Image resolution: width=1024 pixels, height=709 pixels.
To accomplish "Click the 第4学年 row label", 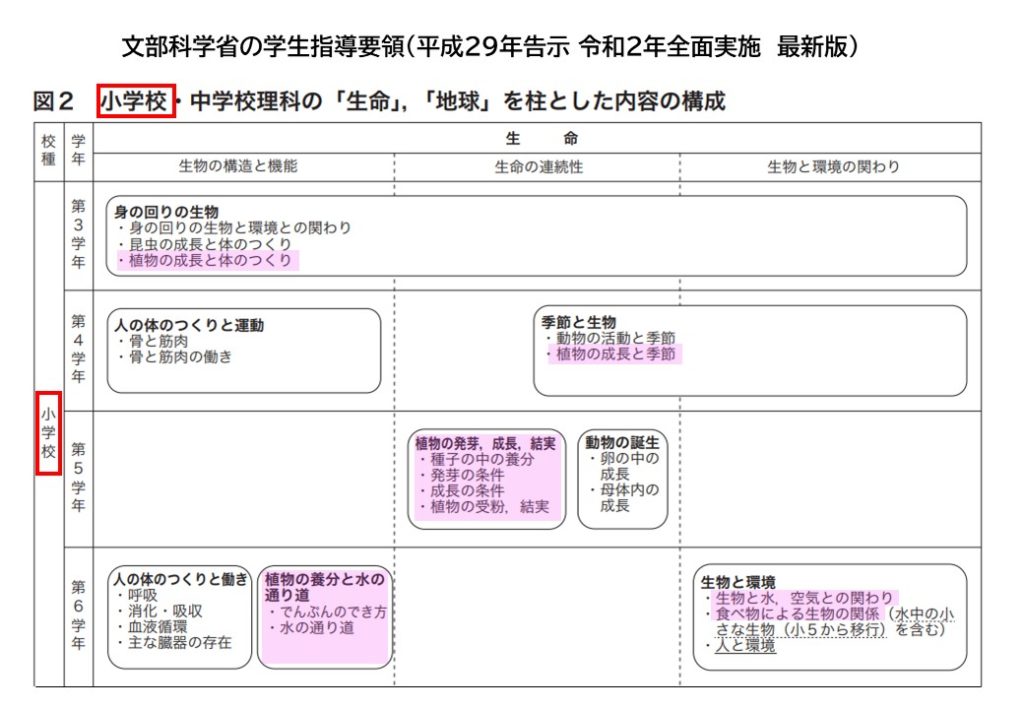I will pyautogui.click(x=78, y=350).
